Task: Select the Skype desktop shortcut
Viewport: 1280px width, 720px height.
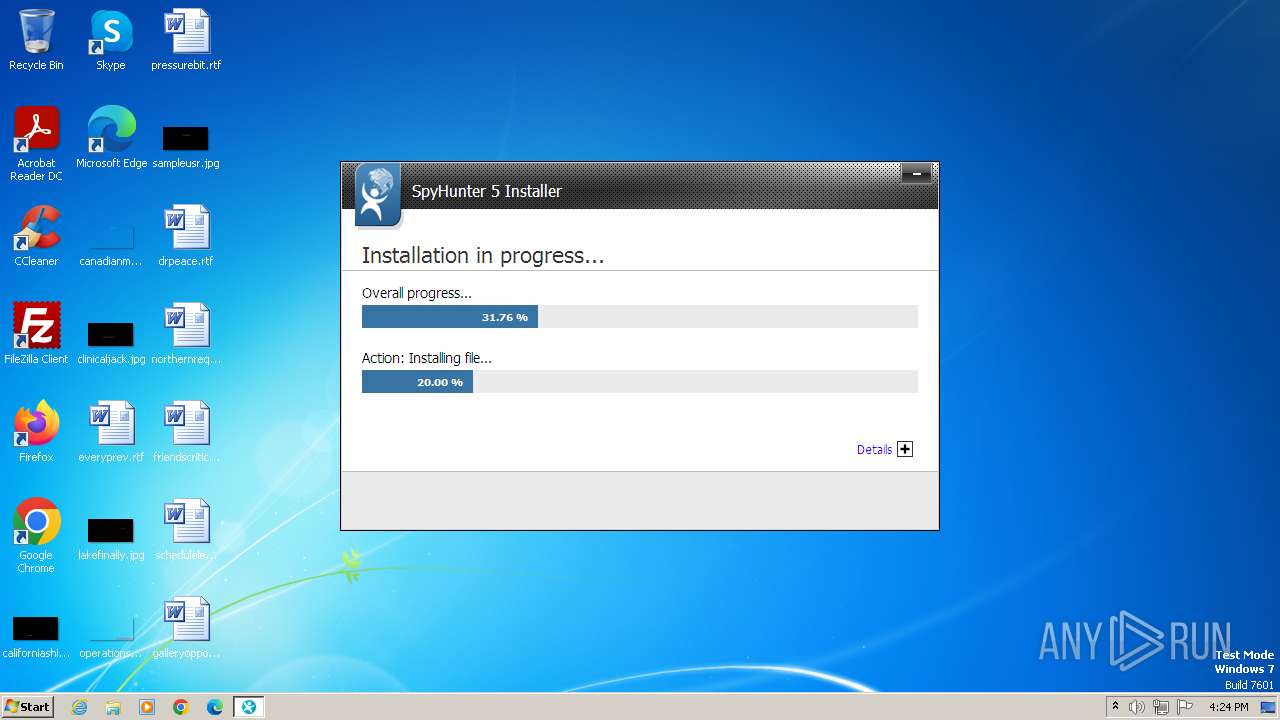Action: pos(110,40)
